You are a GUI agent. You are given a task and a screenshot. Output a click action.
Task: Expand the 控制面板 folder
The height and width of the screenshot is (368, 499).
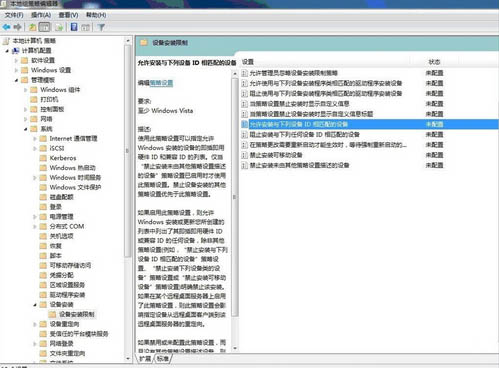[25, 109]
